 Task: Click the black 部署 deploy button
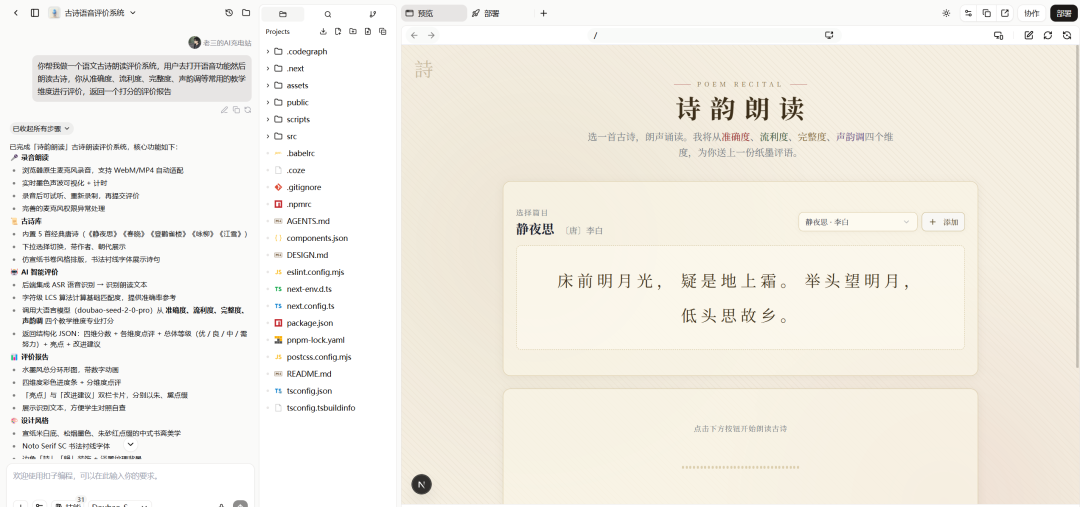1063,13
